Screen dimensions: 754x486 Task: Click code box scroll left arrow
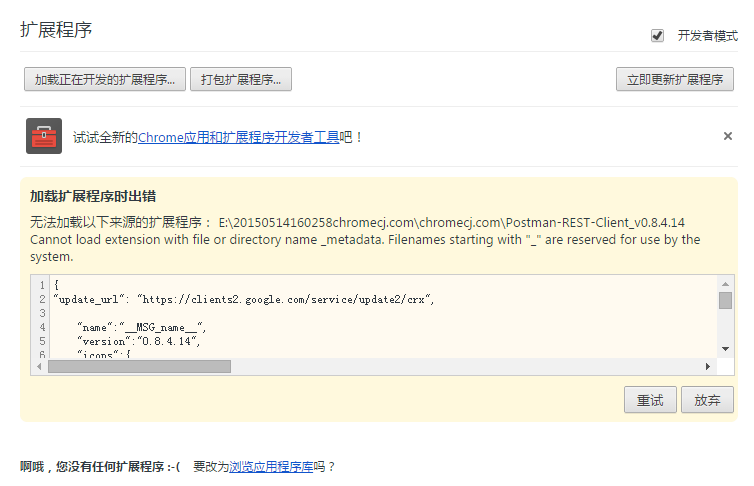[39, 367]
